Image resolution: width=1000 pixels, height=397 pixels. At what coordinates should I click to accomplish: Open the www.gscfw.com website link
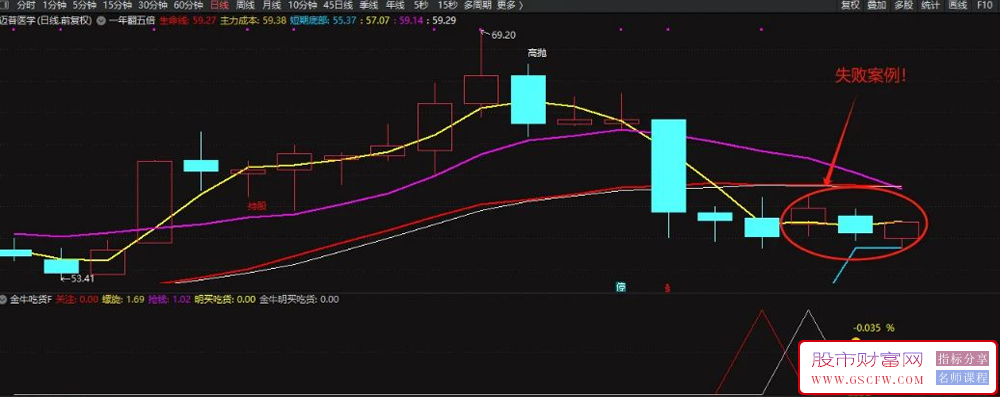coord(867,380)
